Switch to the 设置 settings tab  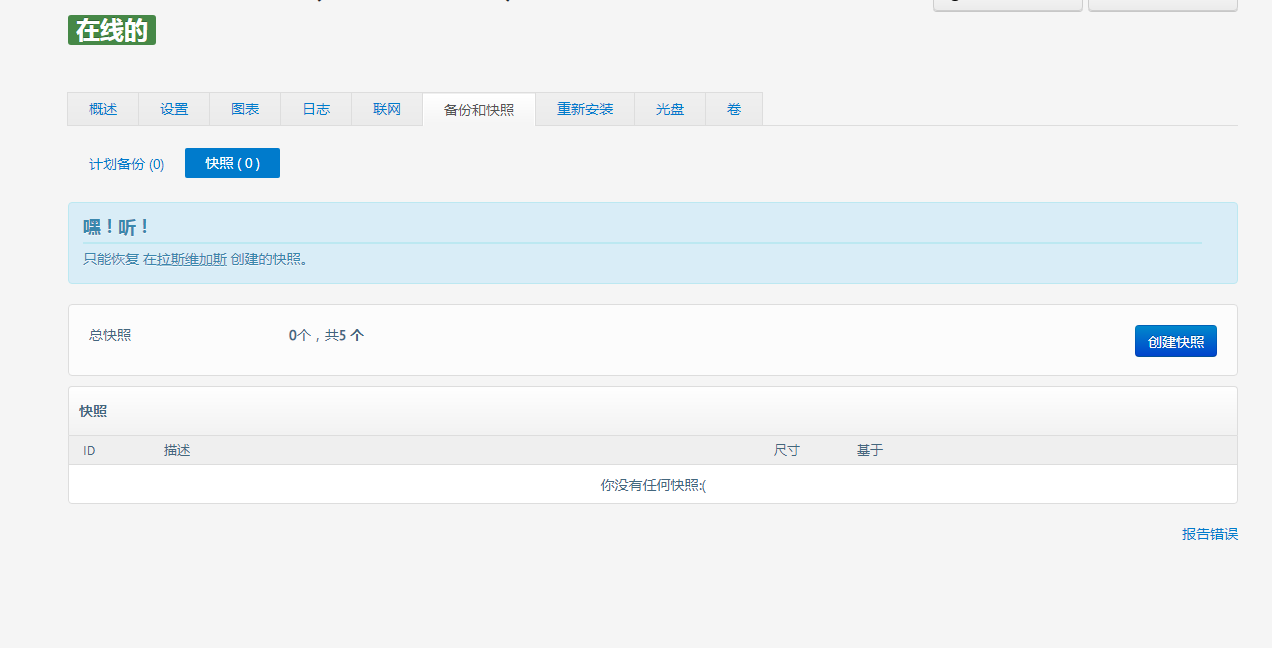[174, 109]
